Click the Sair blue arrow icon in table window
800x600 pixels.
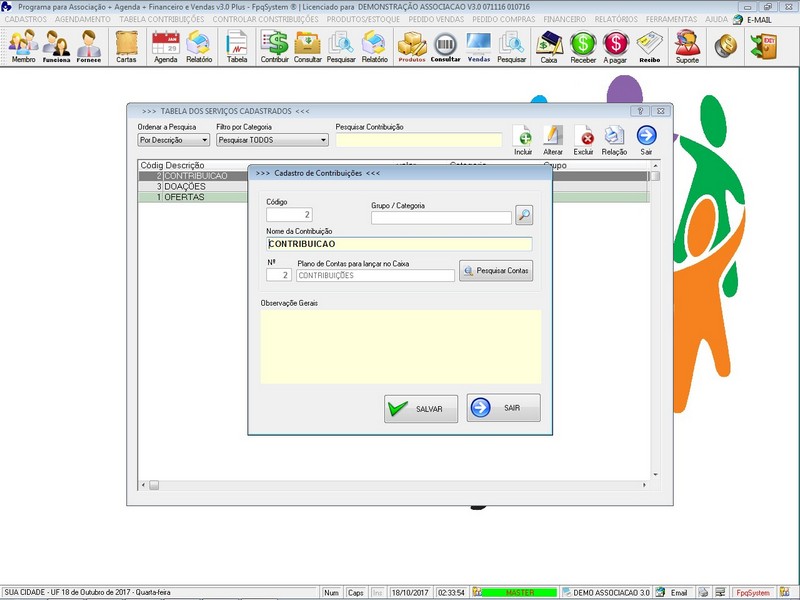(646, 140)
